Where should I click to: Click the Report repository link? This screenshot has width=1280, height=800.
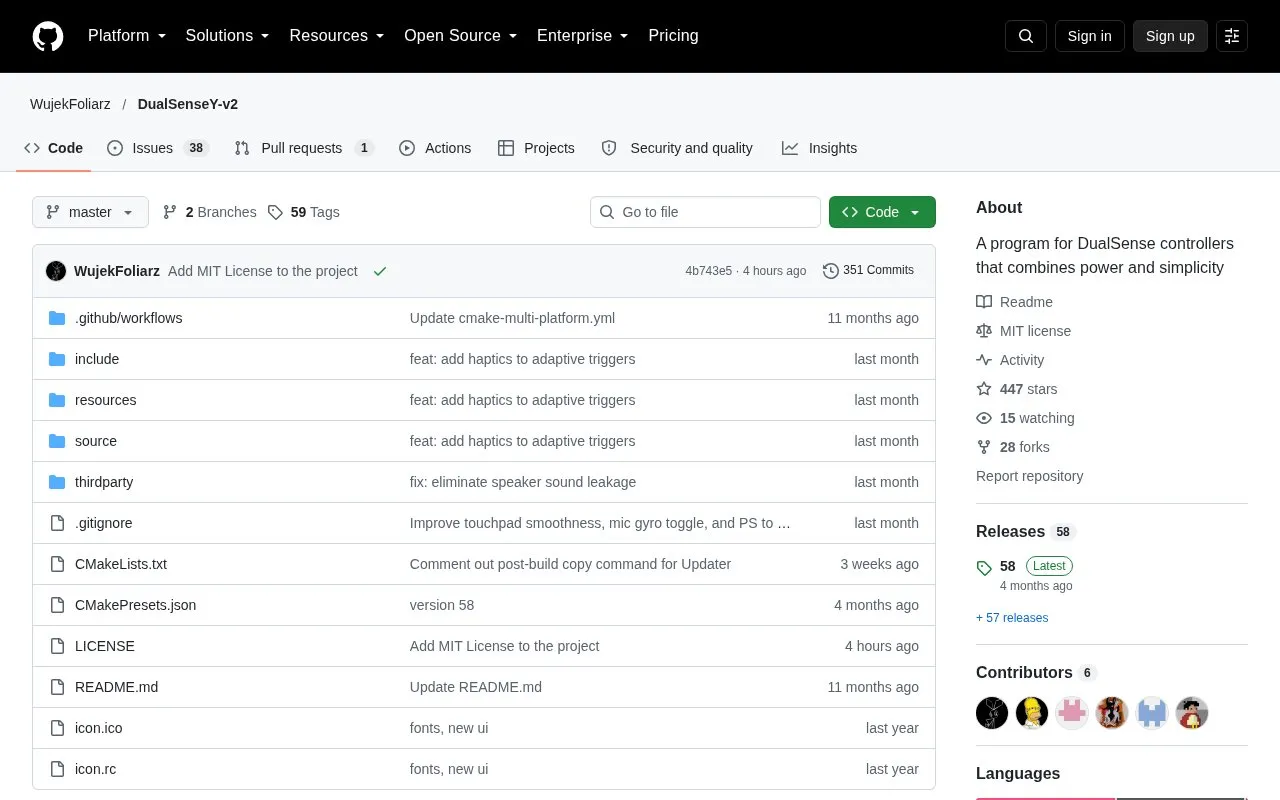tap(1029, 476)
